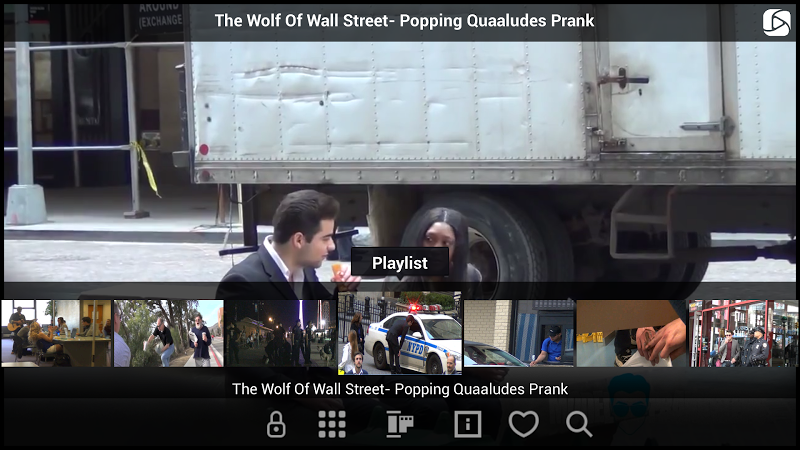Select the highlighted NYPD police car thumbnail

[x=400, y=333]
